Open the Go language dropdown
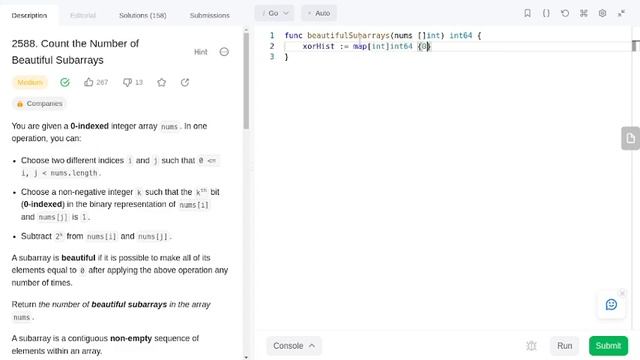 (274, 13)
